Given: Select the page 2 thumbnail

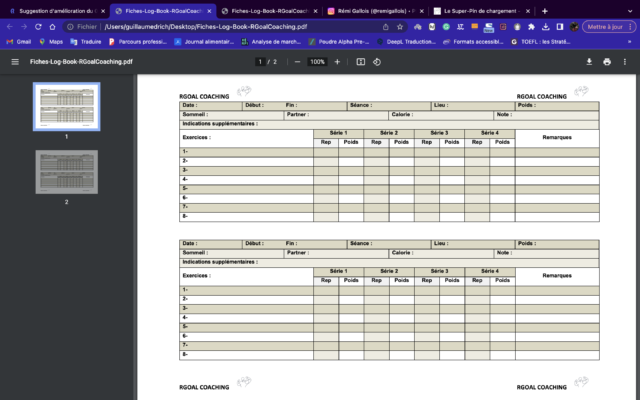Looking at the screenshot, I should pos(67,170).
